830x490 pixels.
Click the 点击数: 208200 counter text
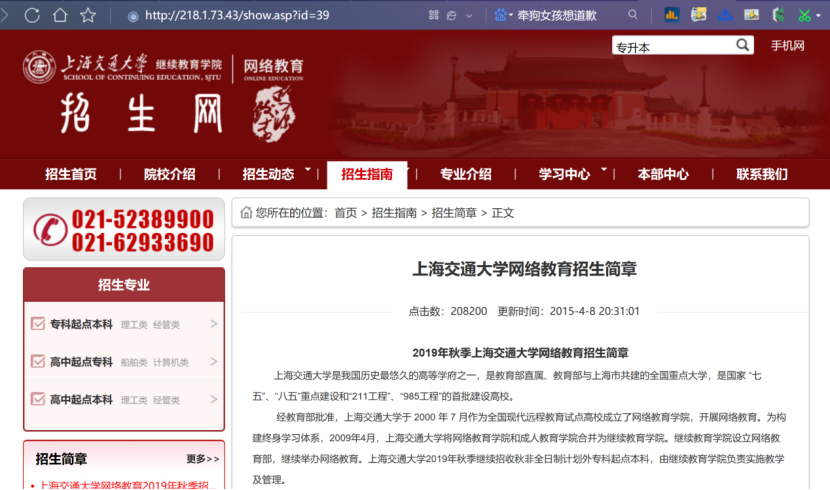click(448, 311)
